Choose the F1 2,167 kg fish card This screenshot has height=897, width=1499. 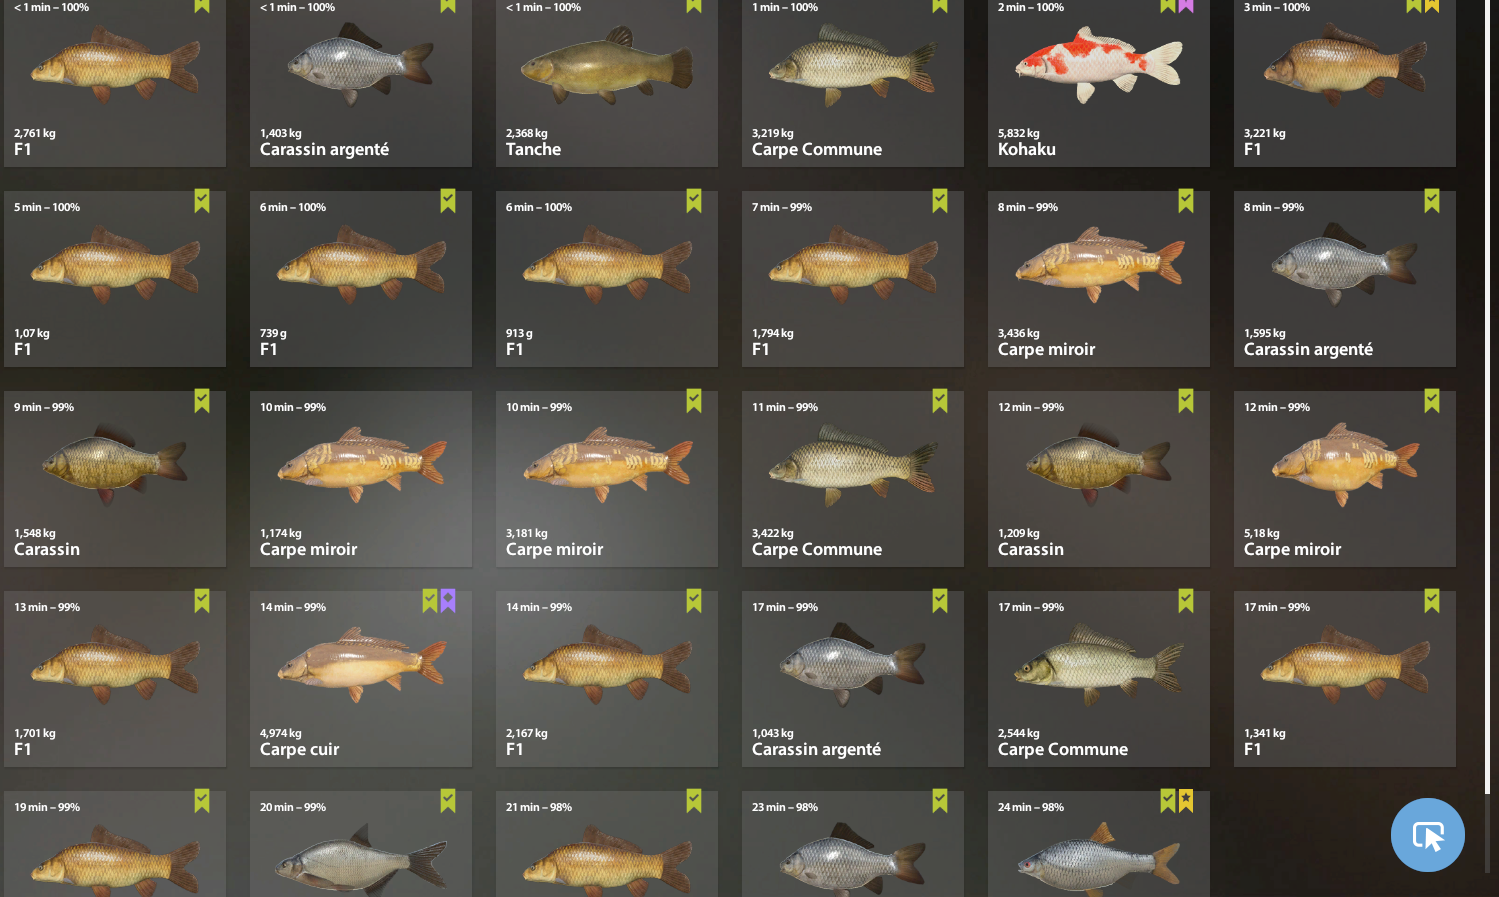[607, 679]
